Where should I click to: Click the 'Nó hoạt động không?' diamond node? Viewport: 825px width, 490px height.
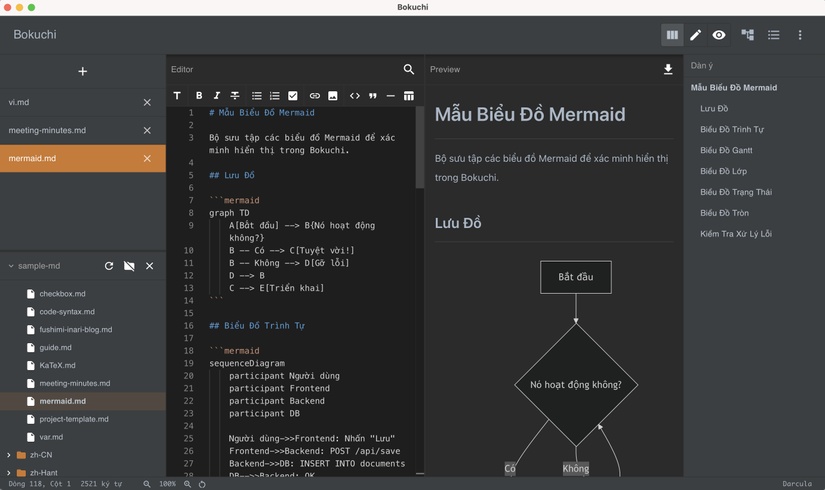576,385
